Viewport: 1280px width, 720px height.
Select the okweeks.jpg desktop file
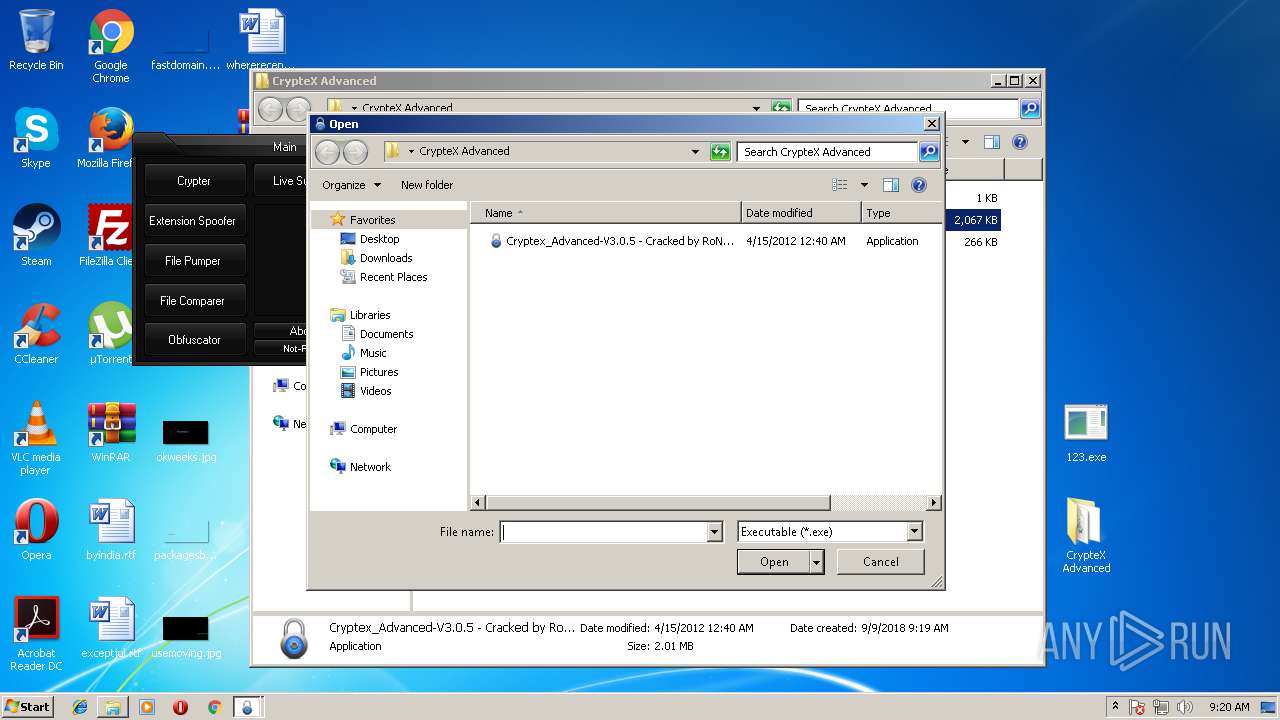[186, 440]
